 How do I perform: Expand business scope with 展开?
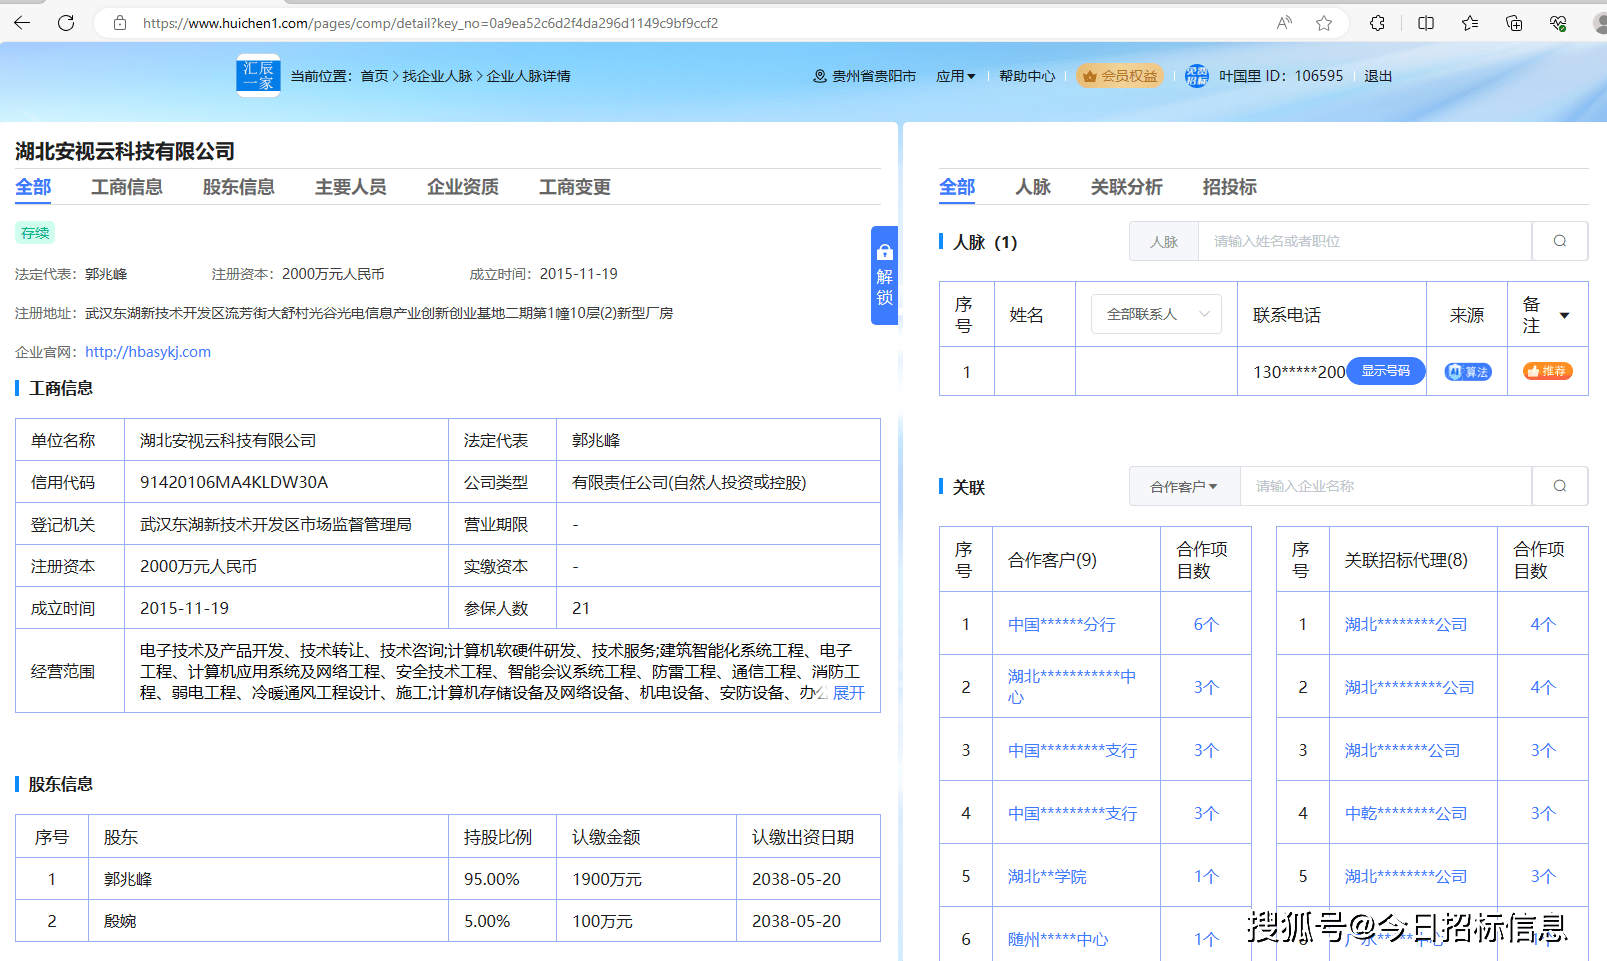point(848,692)
